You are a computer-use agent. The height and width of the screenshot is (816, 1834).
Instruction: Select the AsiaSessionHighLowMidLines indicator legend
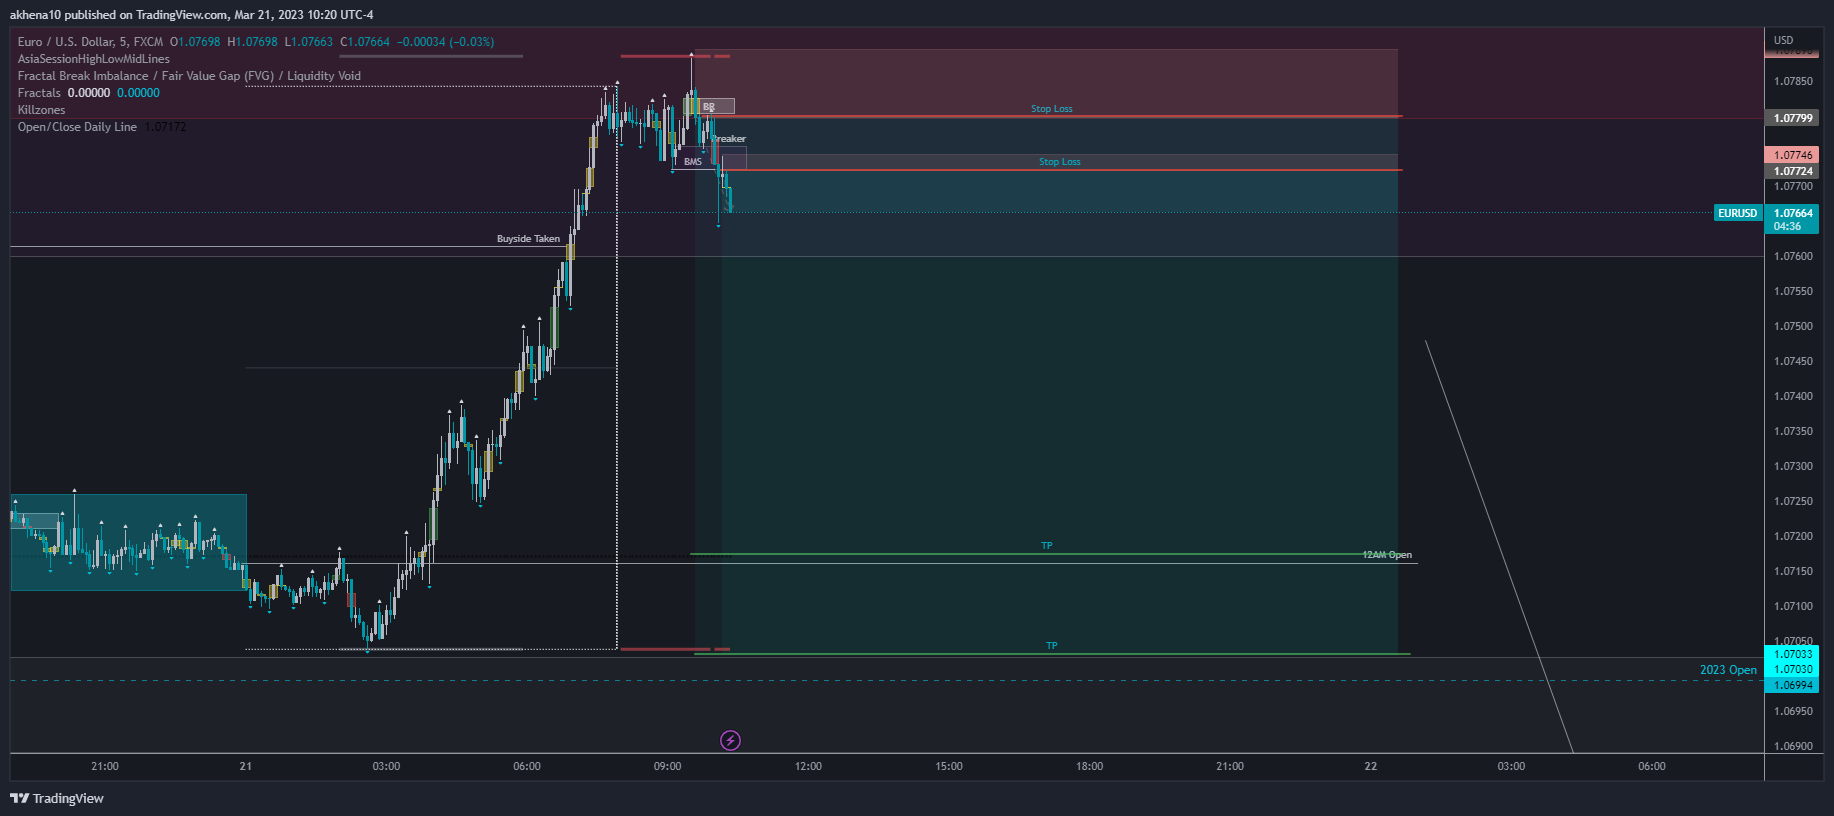(x=93, y=59)
